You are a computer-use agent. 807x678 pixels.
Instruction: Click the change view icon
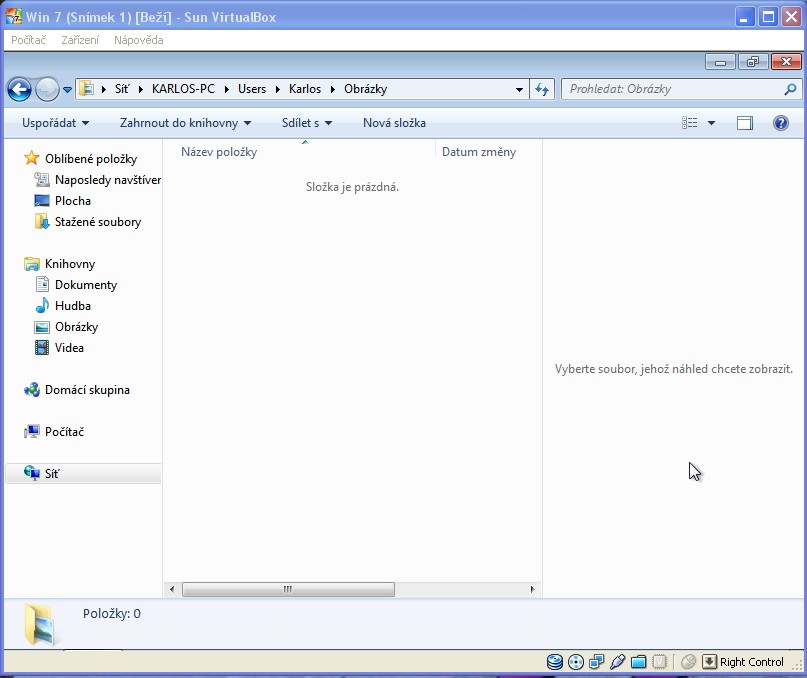click(690, 123)
